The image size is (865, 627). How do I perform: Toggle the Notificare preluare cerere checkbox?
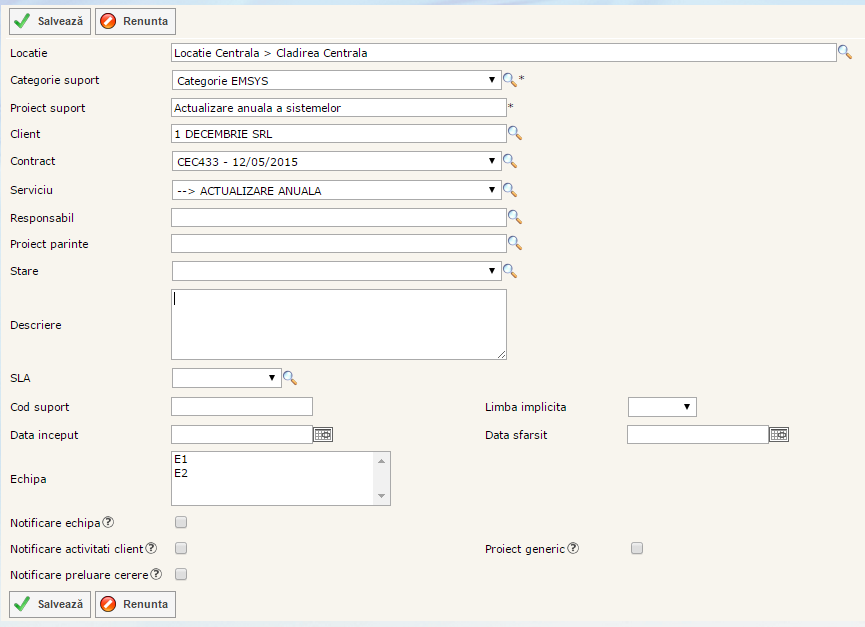click(181, 574)
